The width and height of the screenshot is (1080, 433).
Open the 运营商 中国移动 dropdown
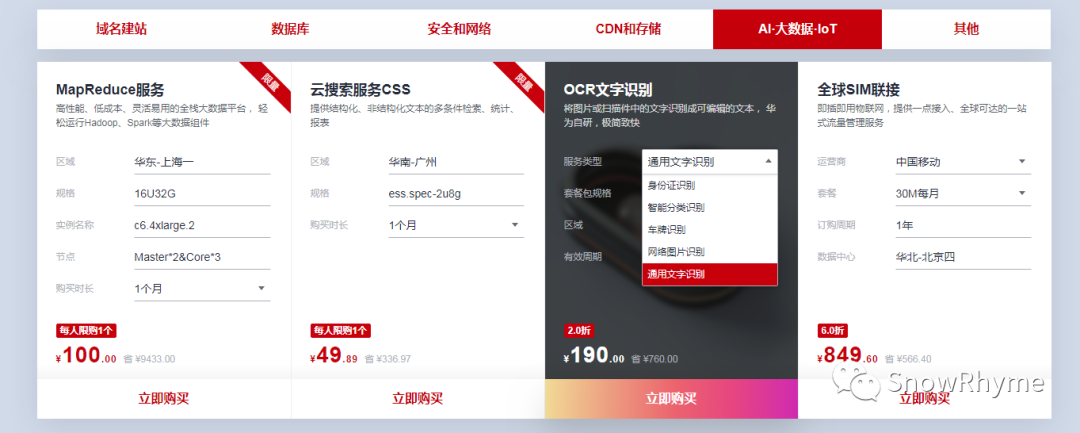[x=963, y=162]
